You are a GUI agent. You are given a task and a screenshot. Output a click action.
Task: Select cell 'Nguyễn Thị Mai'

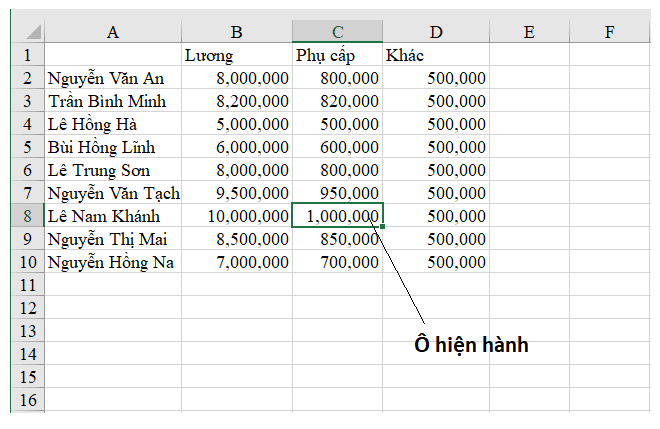[x=113, y=239]
